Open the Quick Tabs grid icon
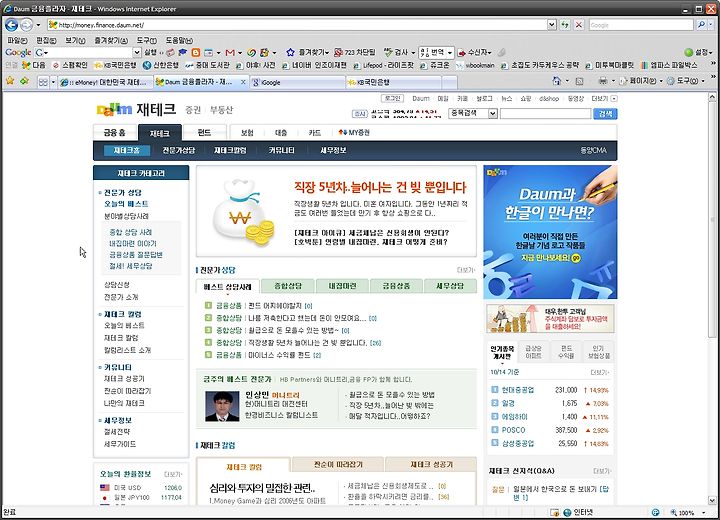This screenshot has height=520, width=720. point(43,82)
